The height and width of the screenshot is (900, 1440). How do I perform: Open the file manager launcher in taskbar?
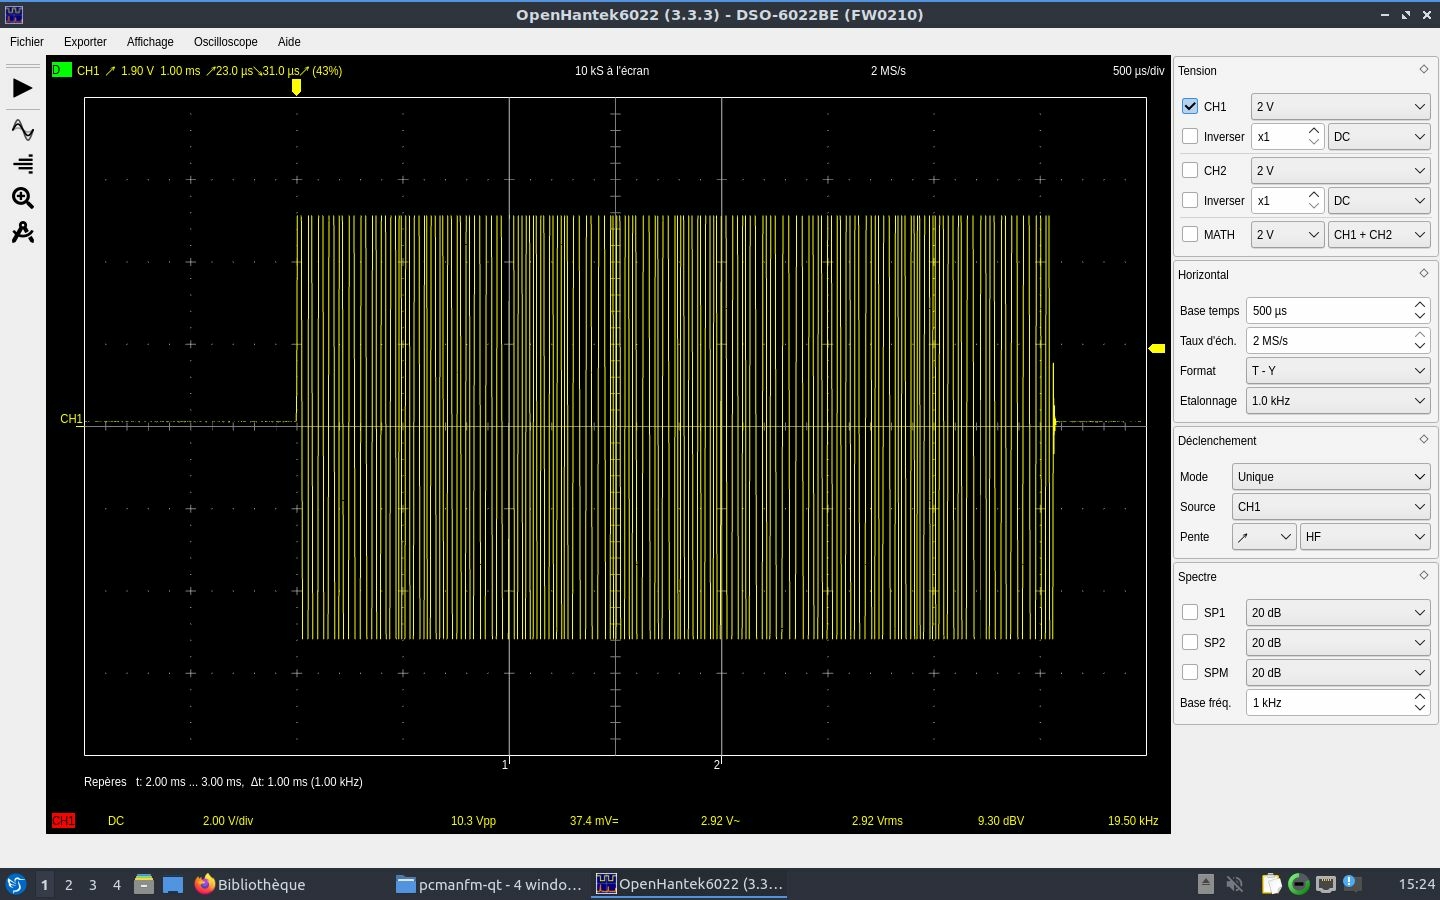click(x=144, y=884)
